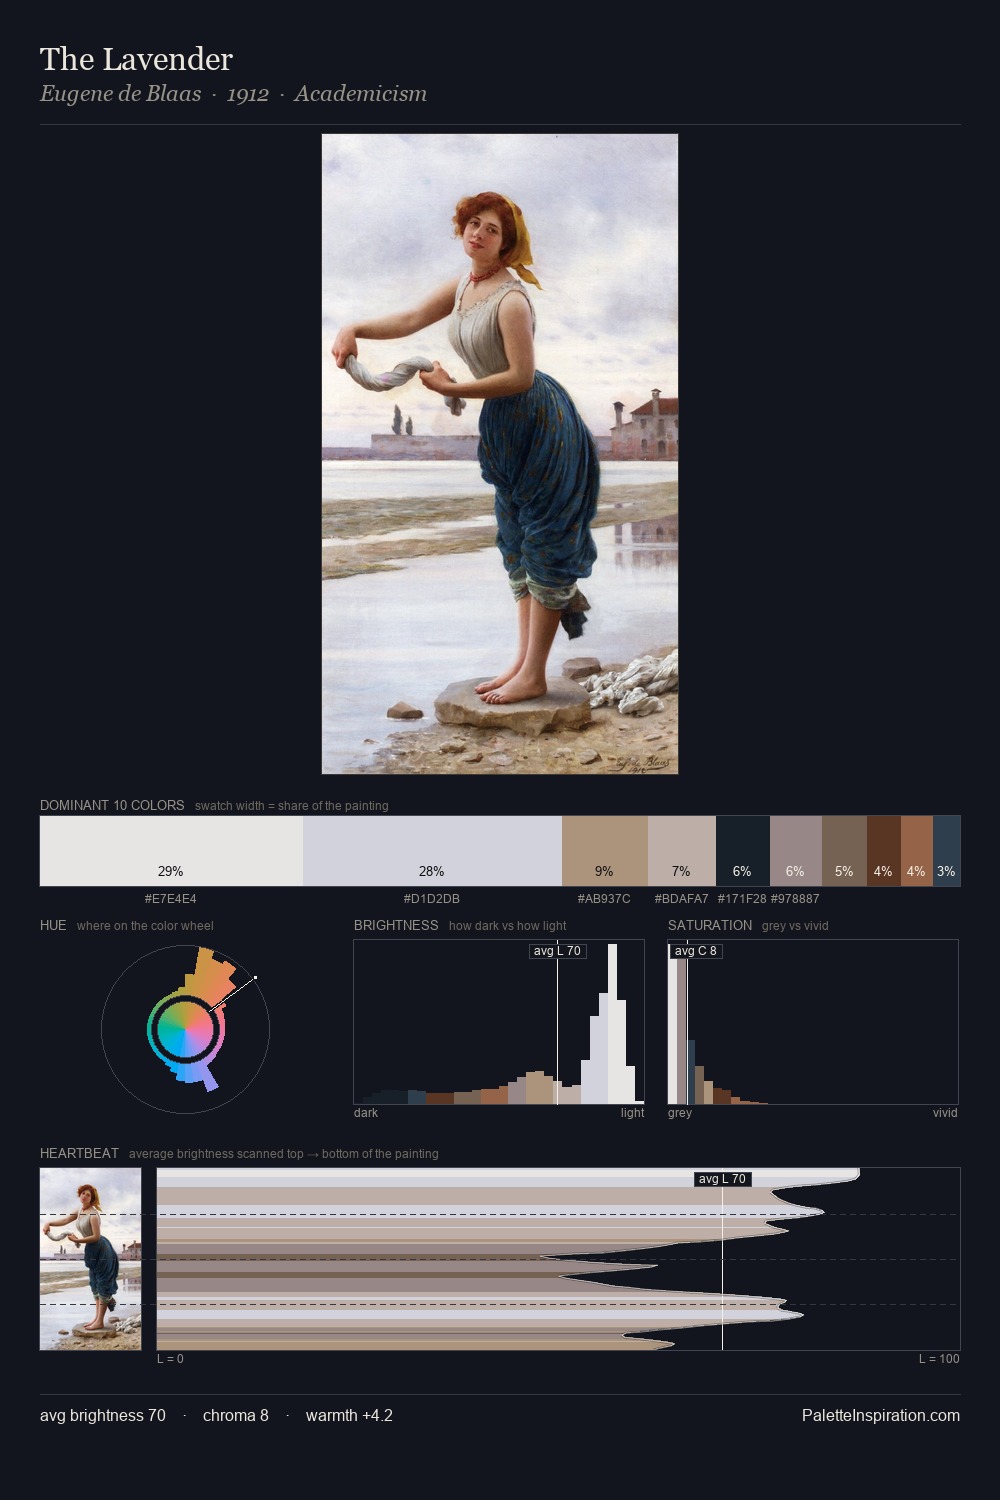Select the 7% beige swatch
The height and width of the screenshot is (1500, 1000).
pyautogui.click(x=682, y=851)
